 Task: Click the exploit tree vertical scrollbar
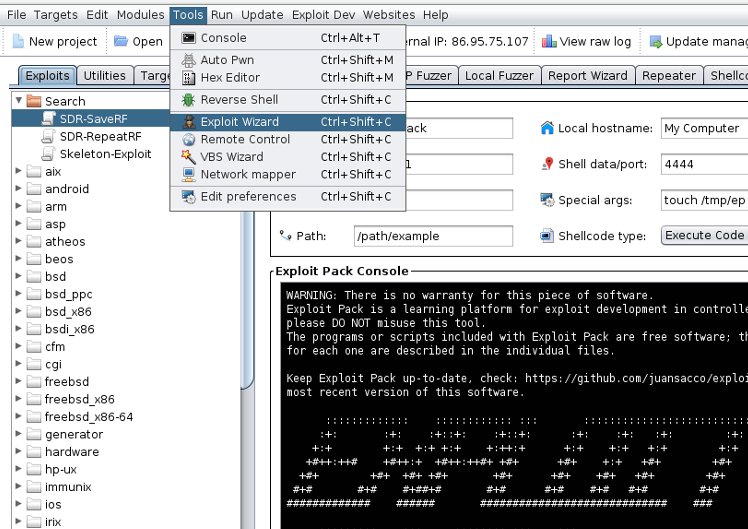point(248,301)
